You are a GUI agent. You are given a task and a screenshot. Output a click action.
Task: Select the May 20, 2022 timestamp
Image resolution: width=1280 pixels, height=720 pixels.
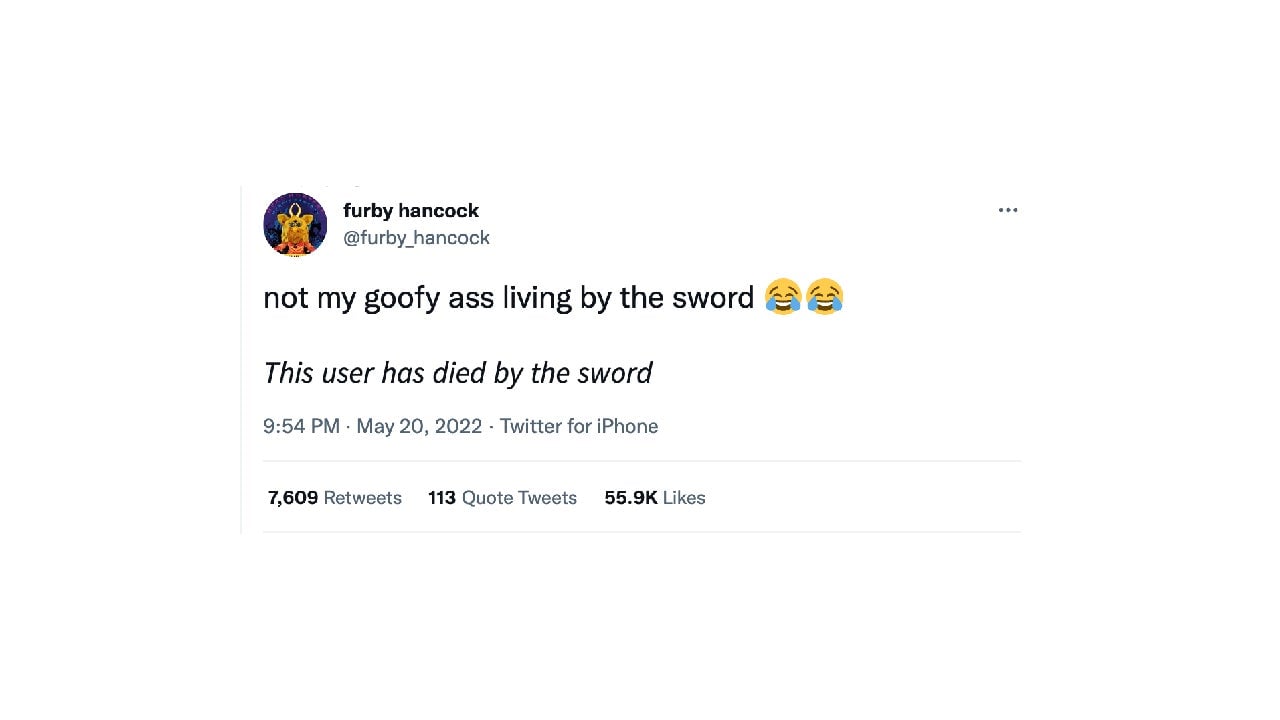pyautogui.click(x=418, y=426)
